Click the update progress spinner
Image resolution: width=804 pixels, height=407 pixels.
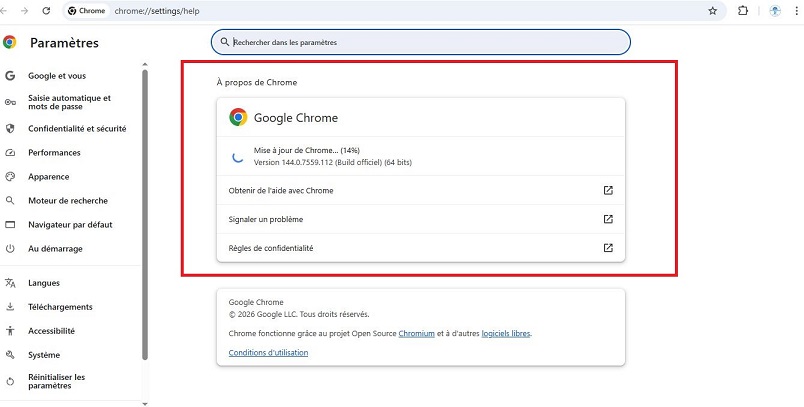(x=238, y=156)
